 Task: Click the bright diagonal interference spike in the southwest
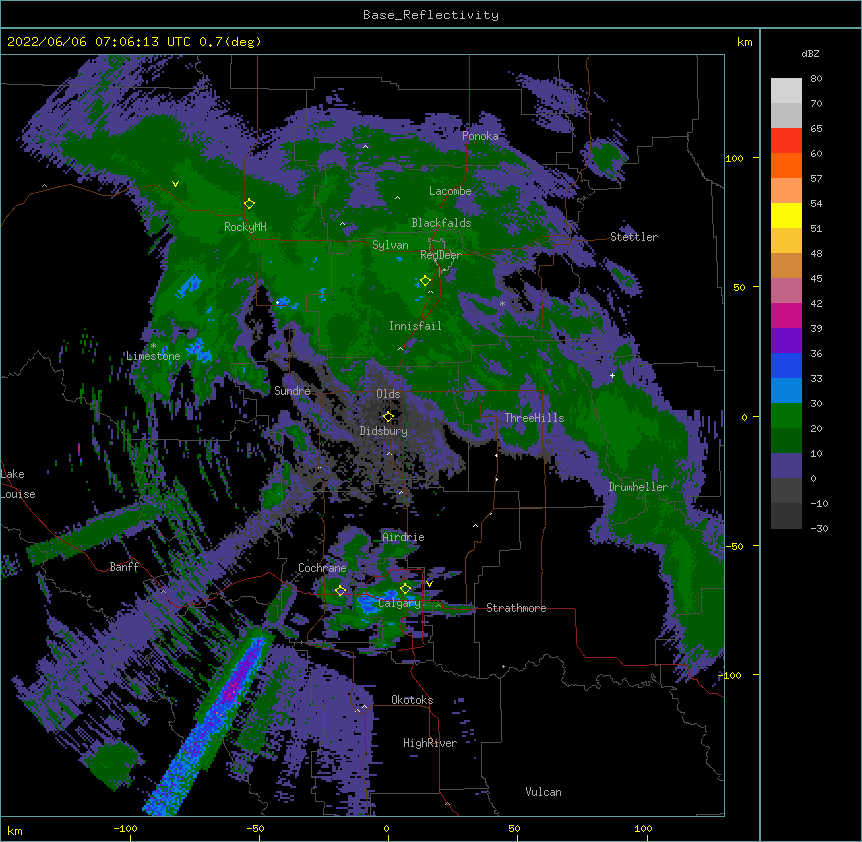pyautogui.click(x=212, y=724)
